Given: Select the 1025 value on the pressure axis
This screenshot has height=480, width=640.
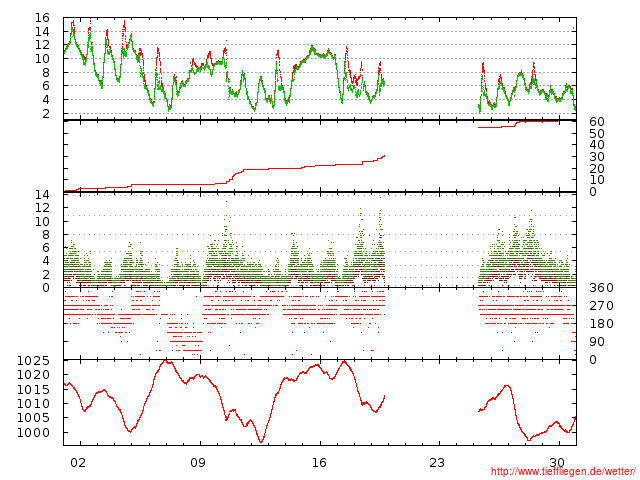Looking at the screenshot, I should (x=33, y=361).
